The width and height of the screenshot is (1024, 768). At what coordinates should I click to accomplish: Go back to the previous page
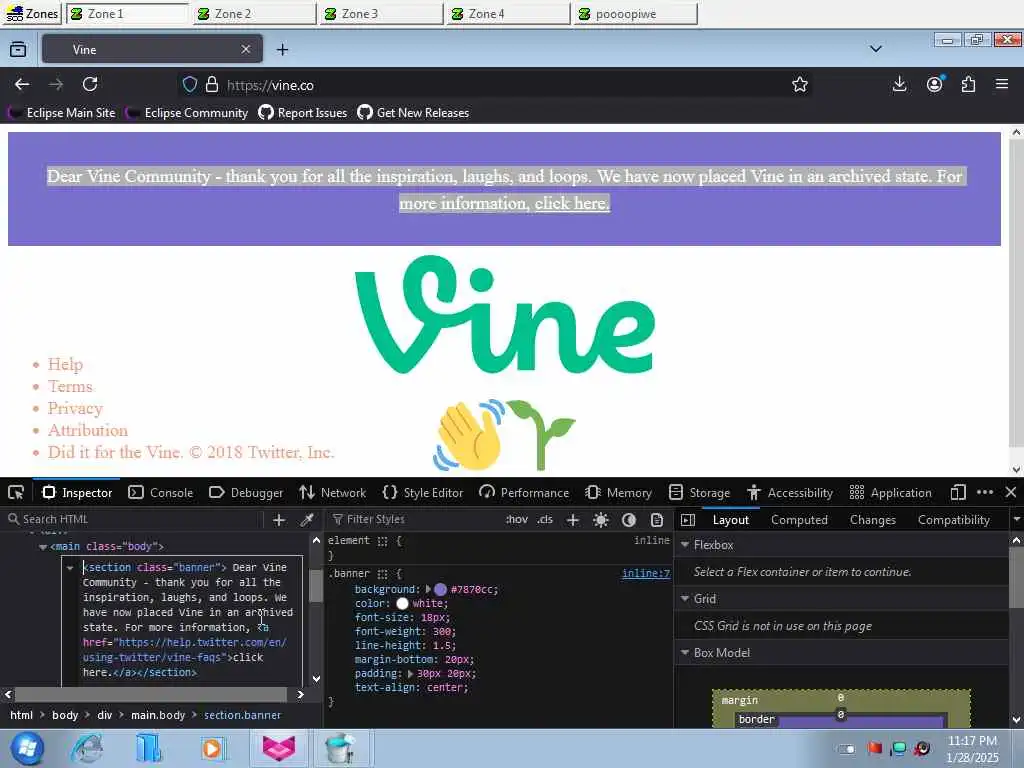click(x=22, y=84)
